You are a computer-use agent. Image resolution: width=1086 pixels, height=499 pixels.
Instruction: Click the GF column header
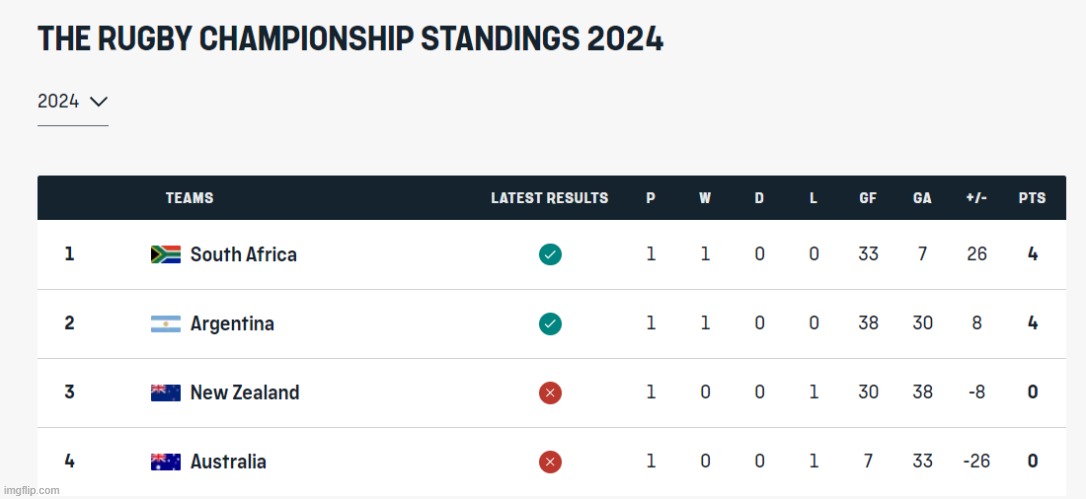(868, 198)
